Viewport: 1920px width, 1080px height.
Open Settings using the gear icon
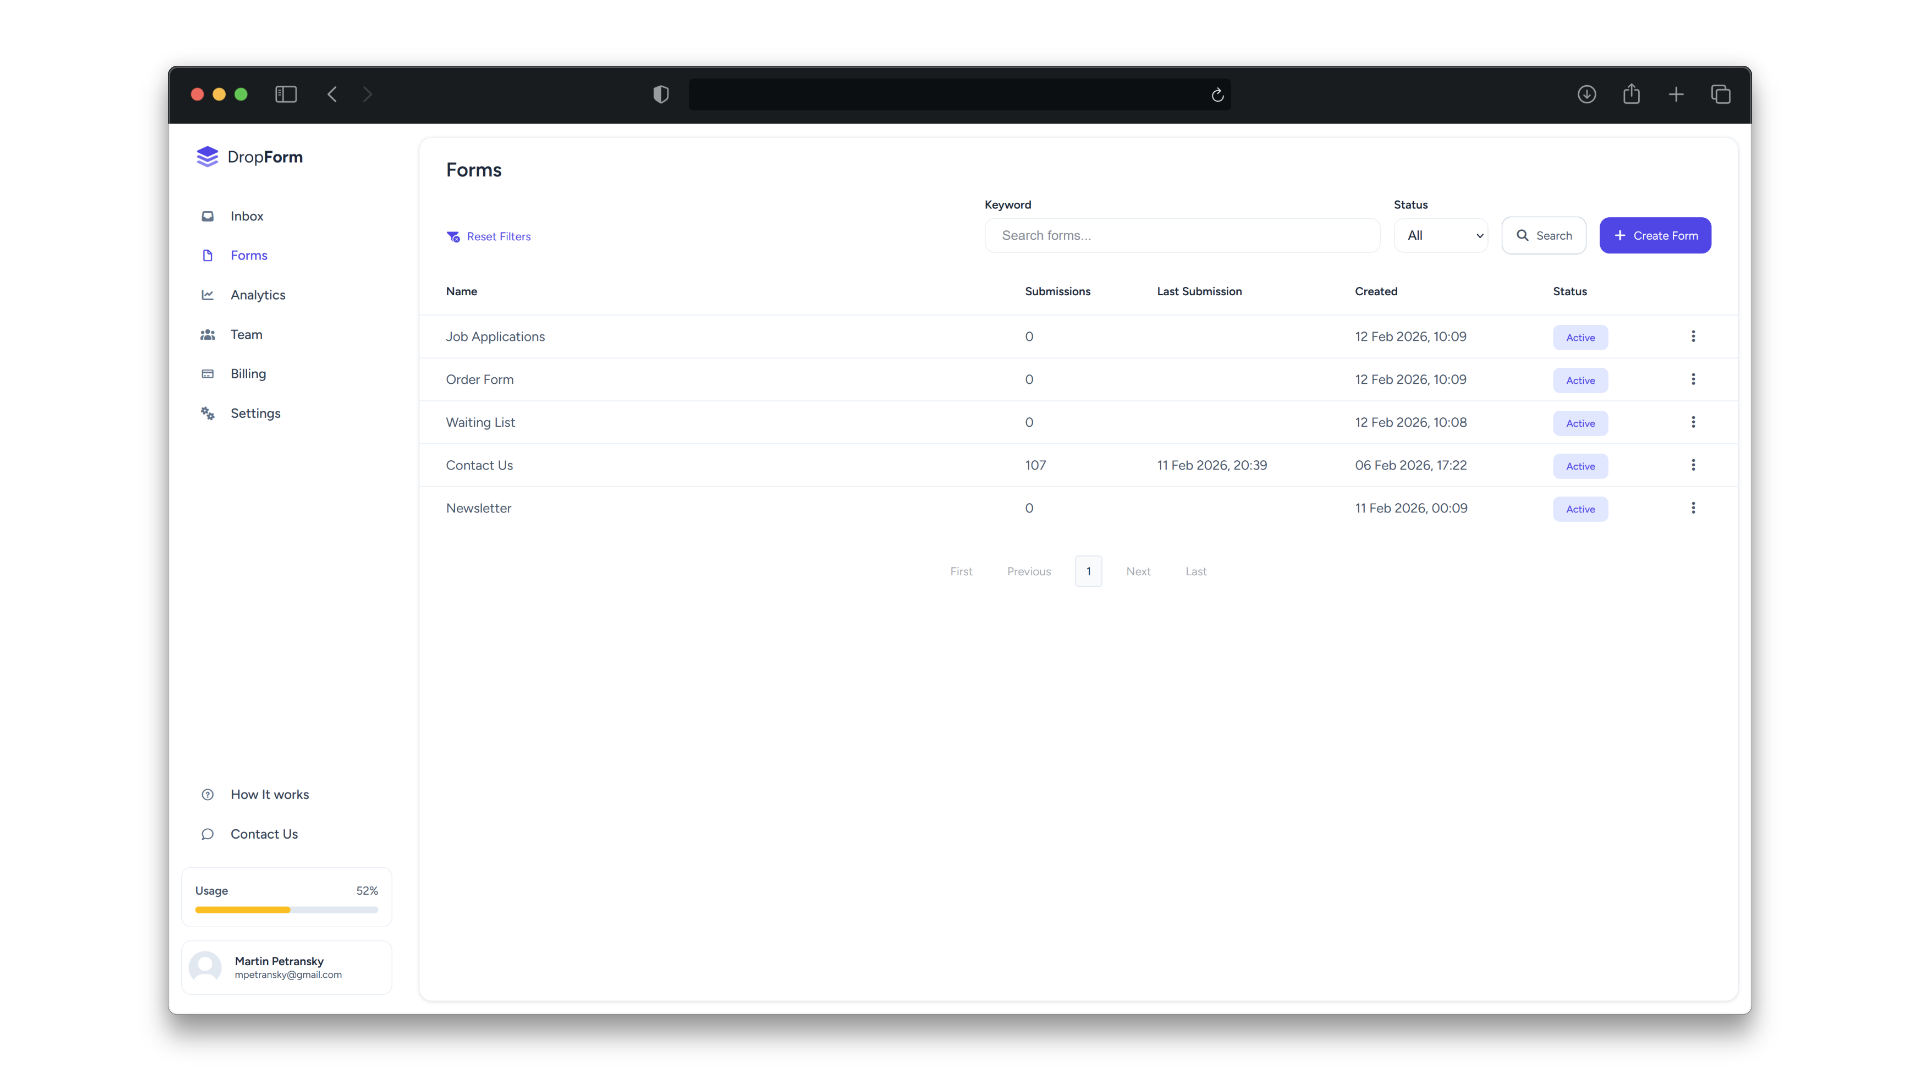click(x=207, y=413)
